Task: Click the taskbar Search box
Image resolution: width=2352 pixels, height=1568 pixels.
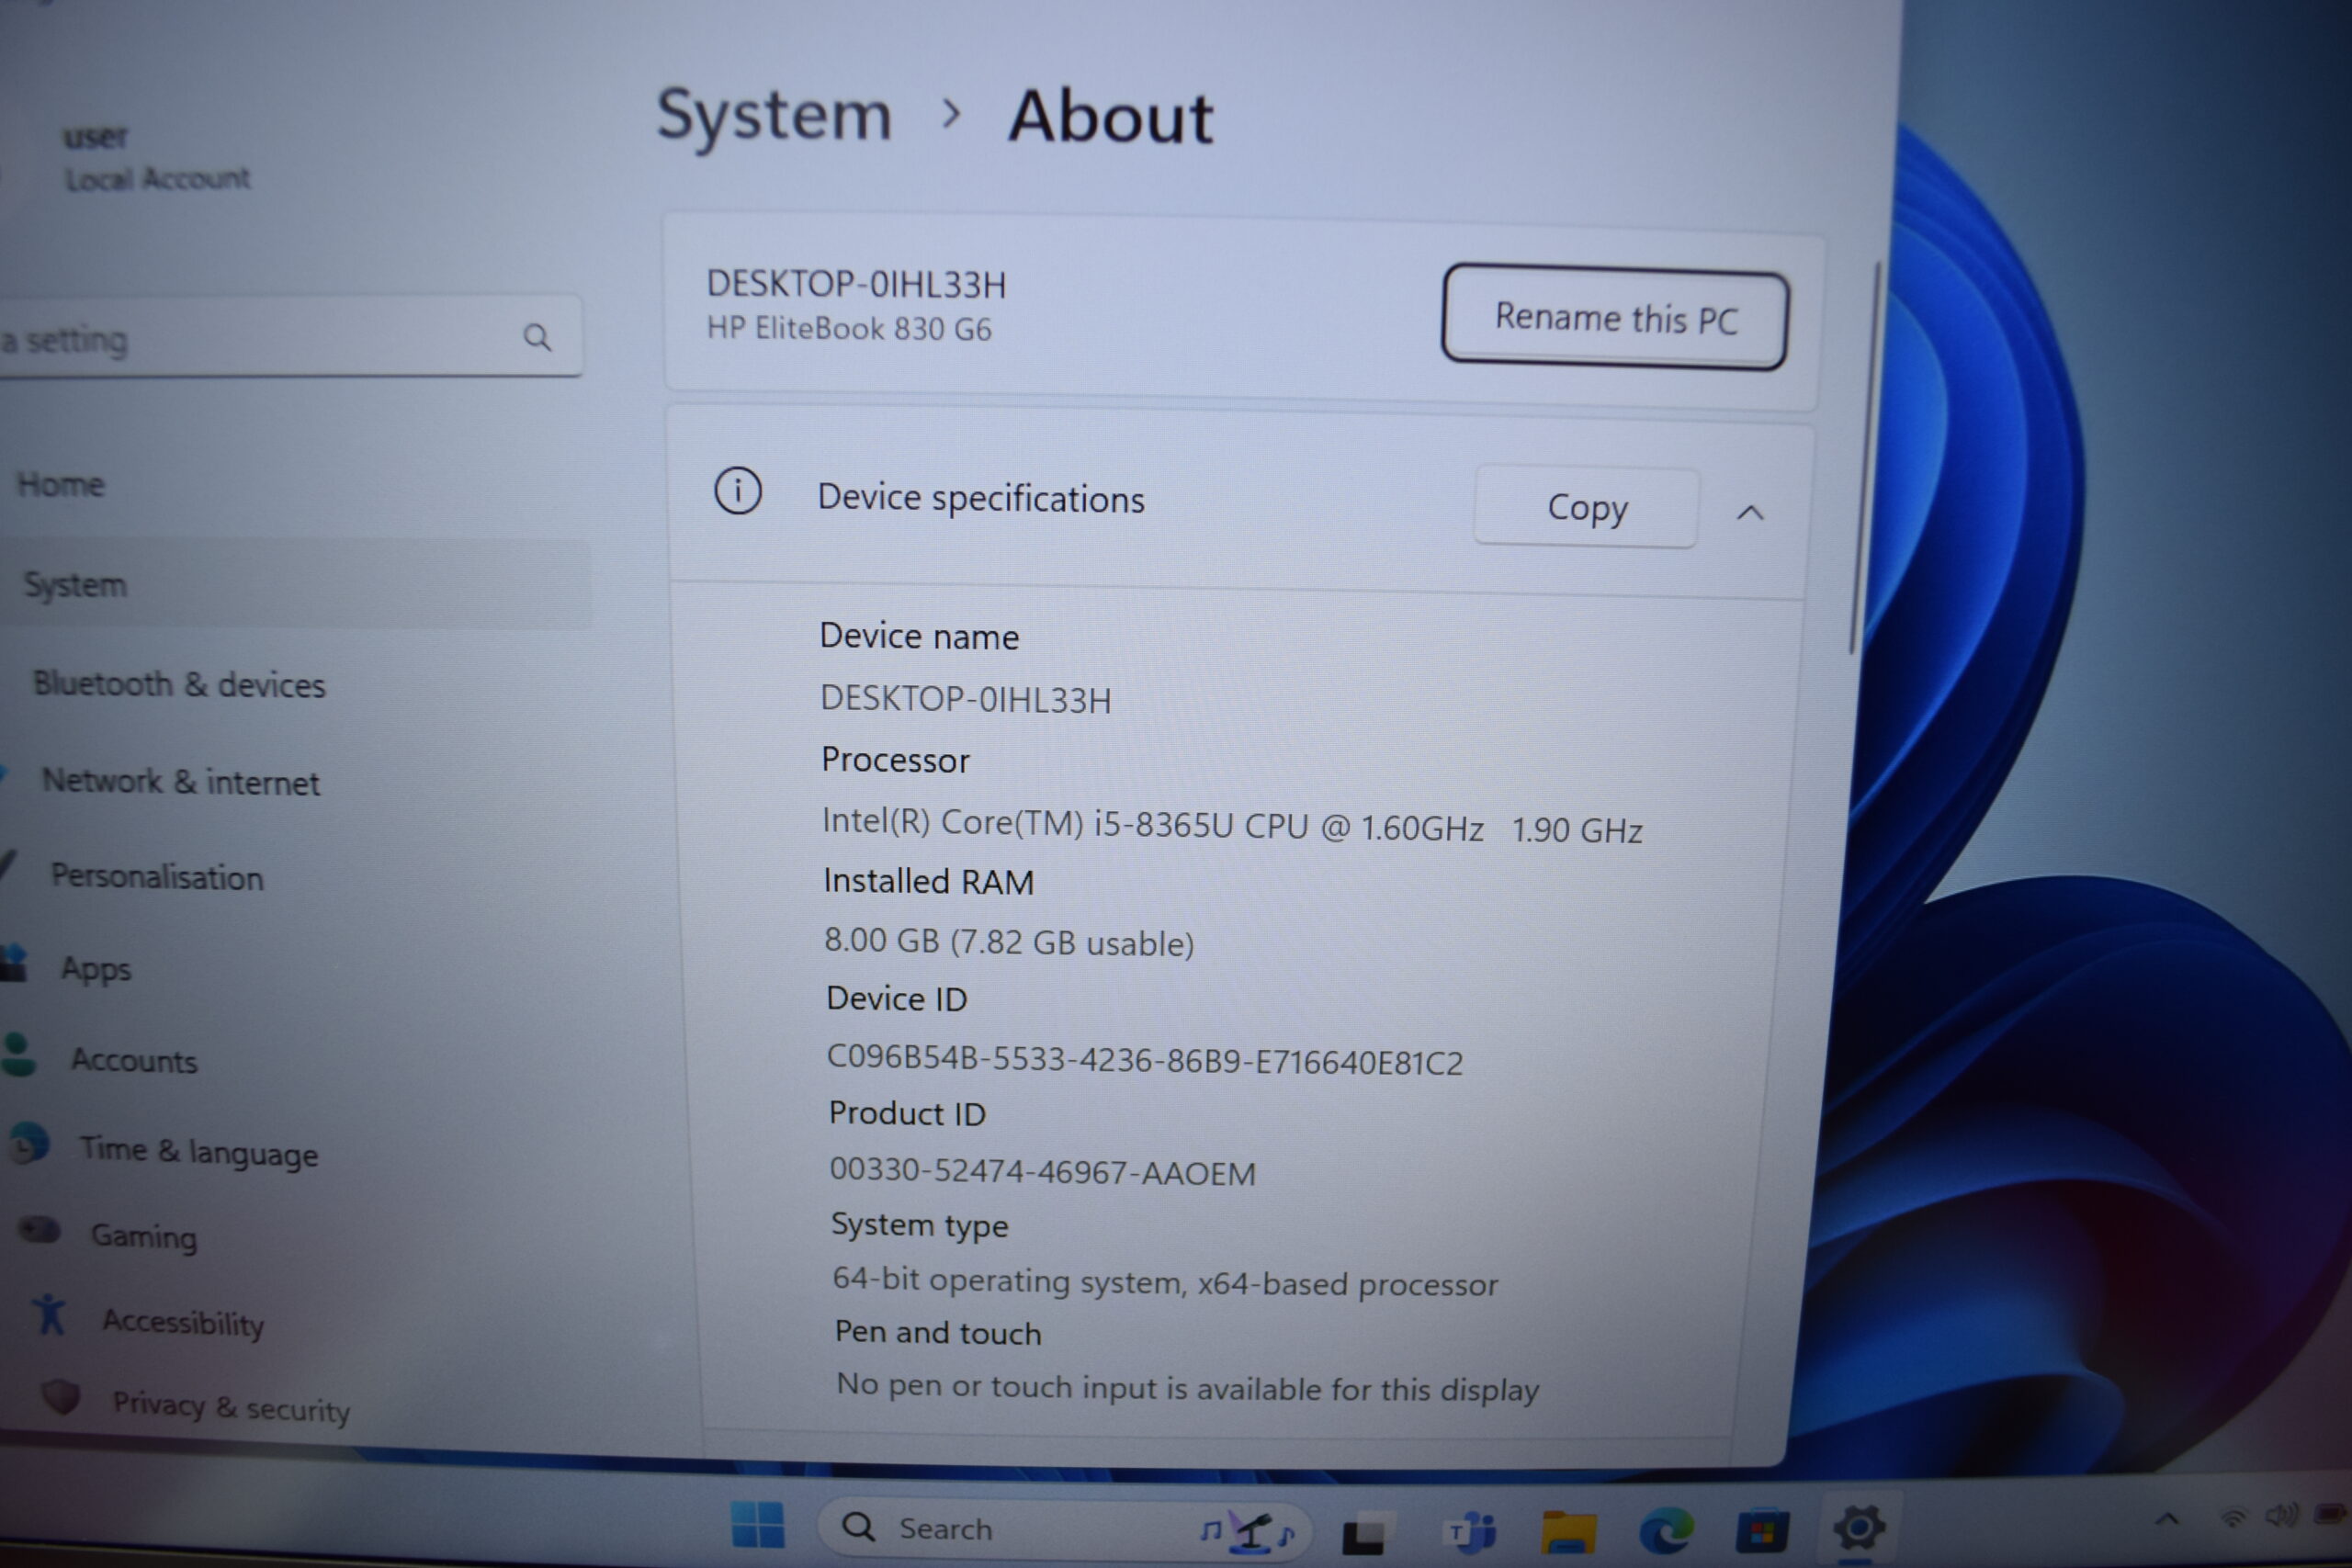Action: [x=1064, y=1528]
